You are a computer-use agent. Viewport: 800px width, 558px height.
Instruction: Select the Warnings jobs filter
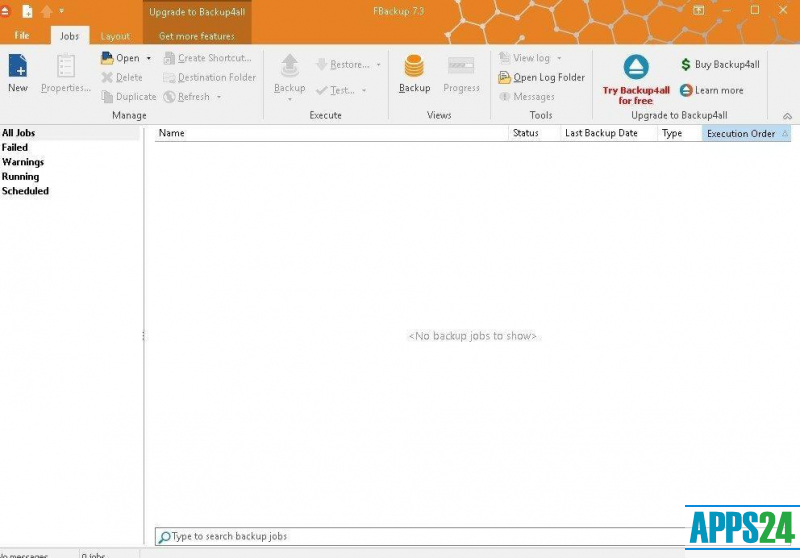coord(23,162)
